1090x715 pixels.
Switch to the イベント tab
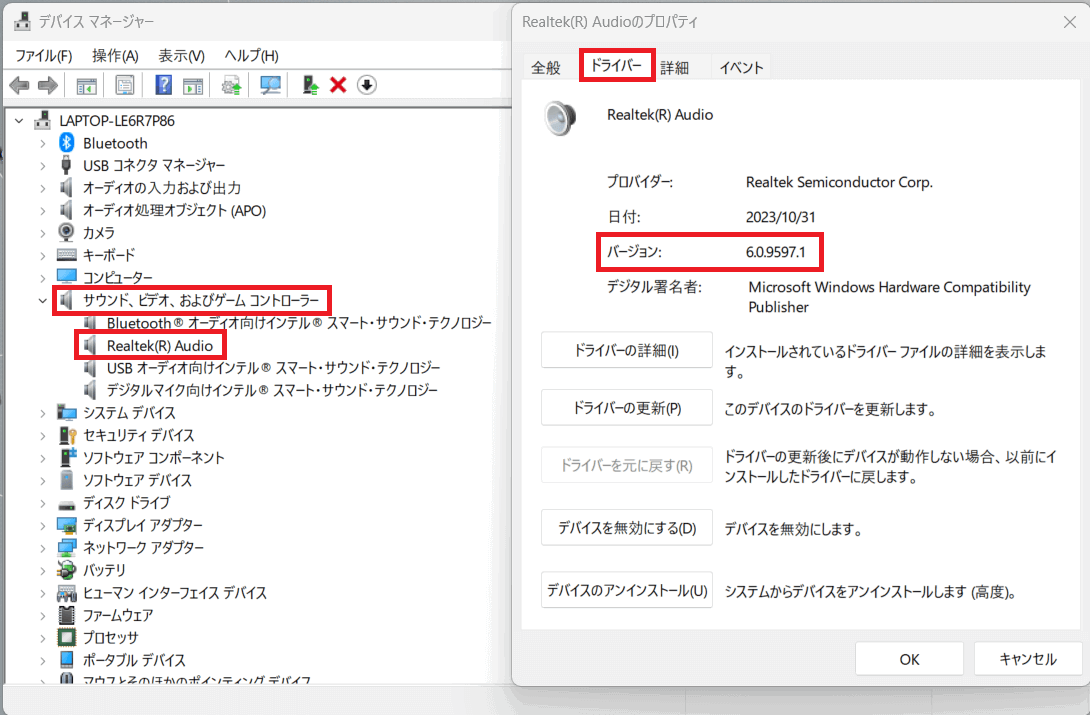pyautogui.click(x=741, y=67)
